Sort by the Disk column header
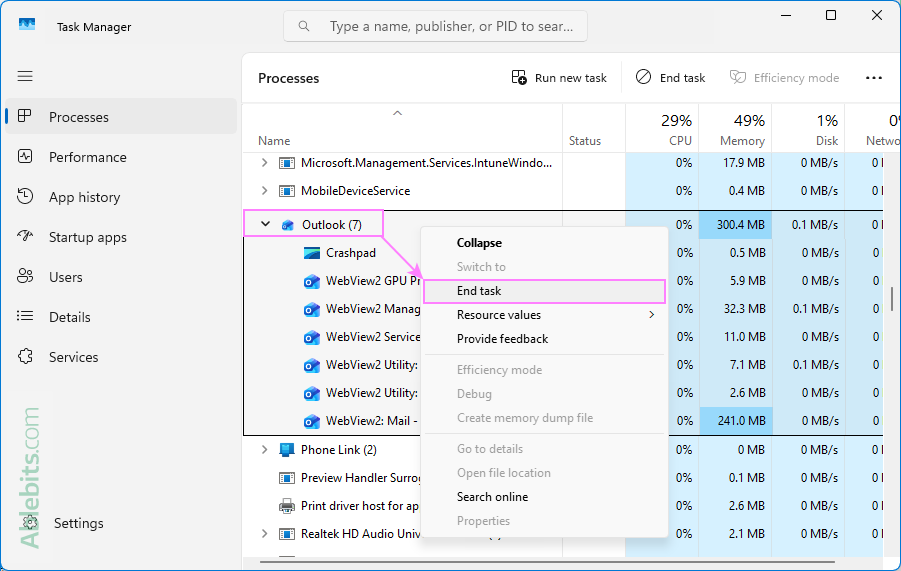 808,129
